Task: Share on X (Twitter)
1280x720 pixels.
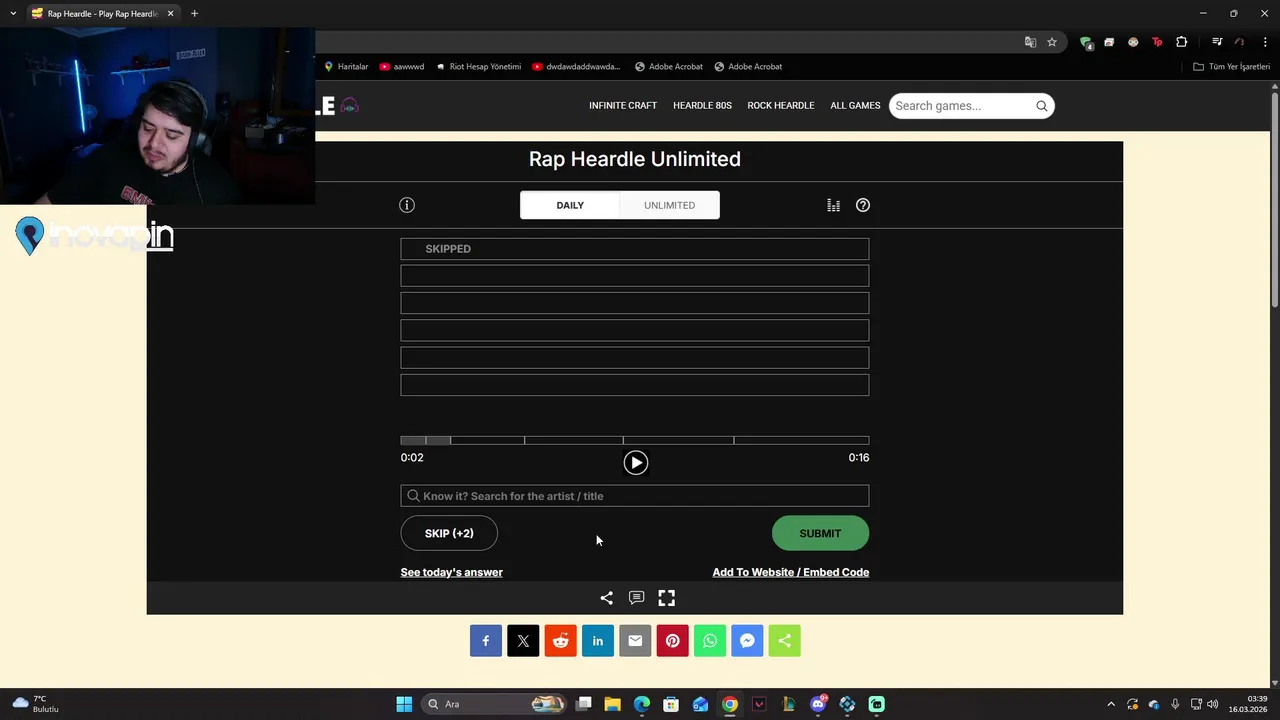Action: pos(523,641)
